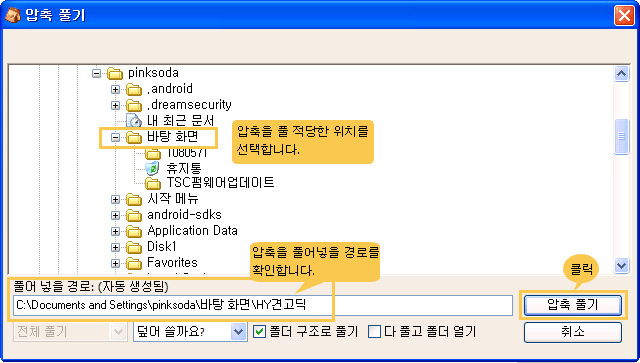The width and height of the screenshot is (640, 363).
Task: Click the folder tree scroll-down arrow
Action: [621, 265]
